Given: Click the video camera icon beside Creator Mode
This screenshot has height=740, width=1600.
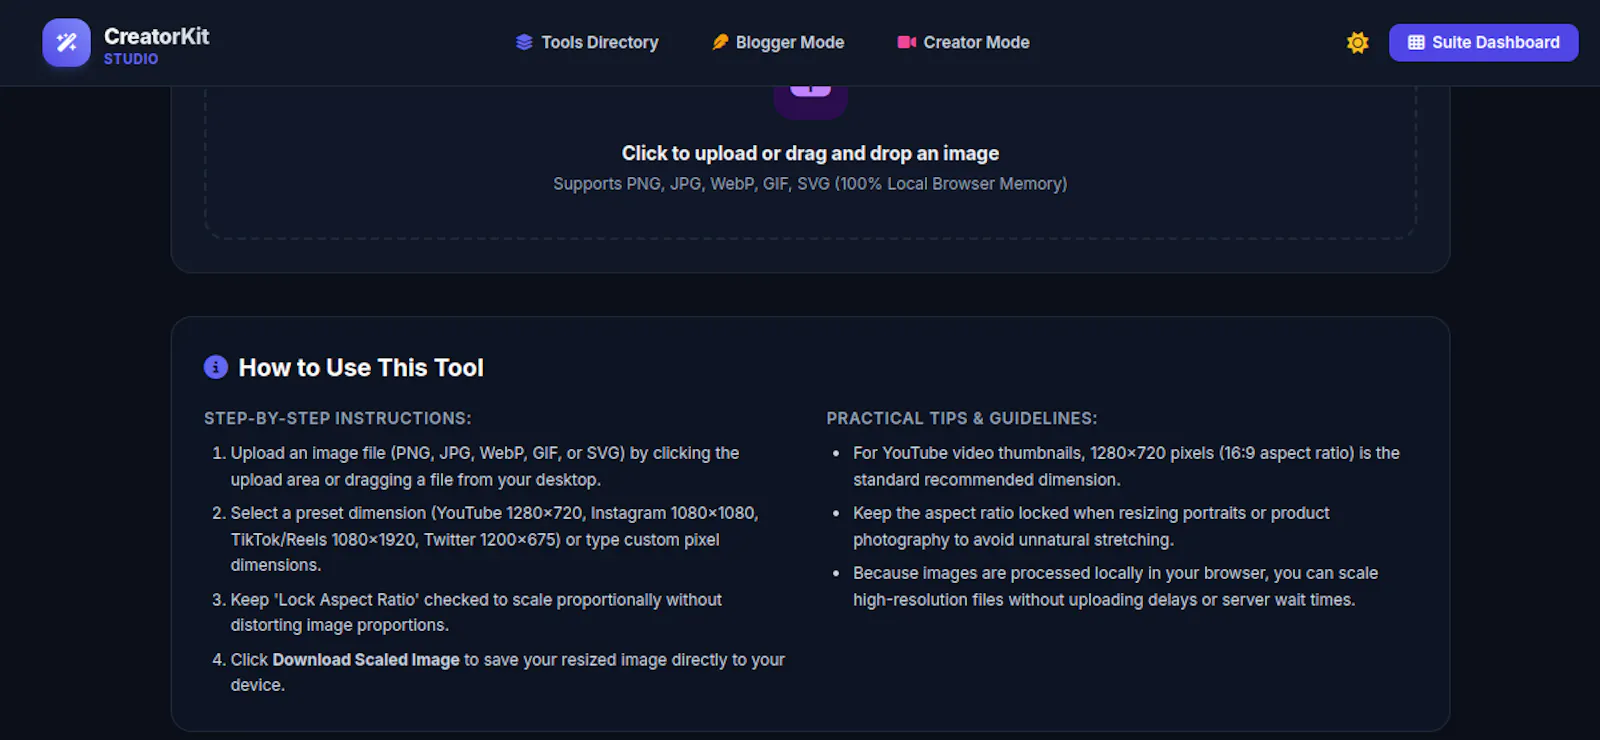Looking at the screenshot, I should coord(907,42).
